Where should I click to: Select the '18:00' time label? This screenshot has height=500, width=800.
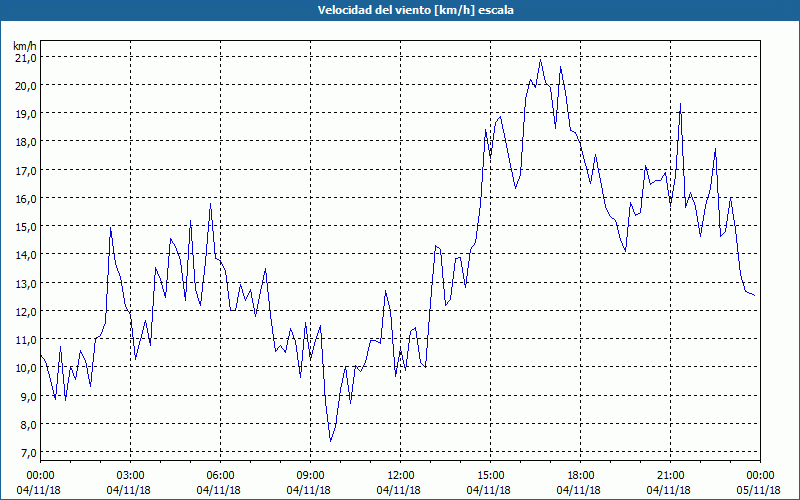[581, 476]
